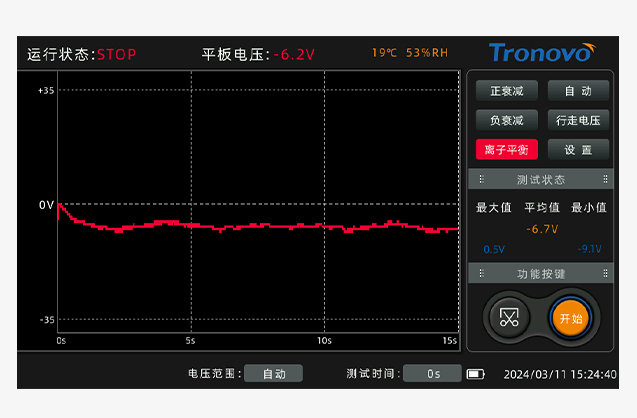Screen dimensions: 637x418
Task: Click the scissors cut icon button
Action: tap(509, 318)
